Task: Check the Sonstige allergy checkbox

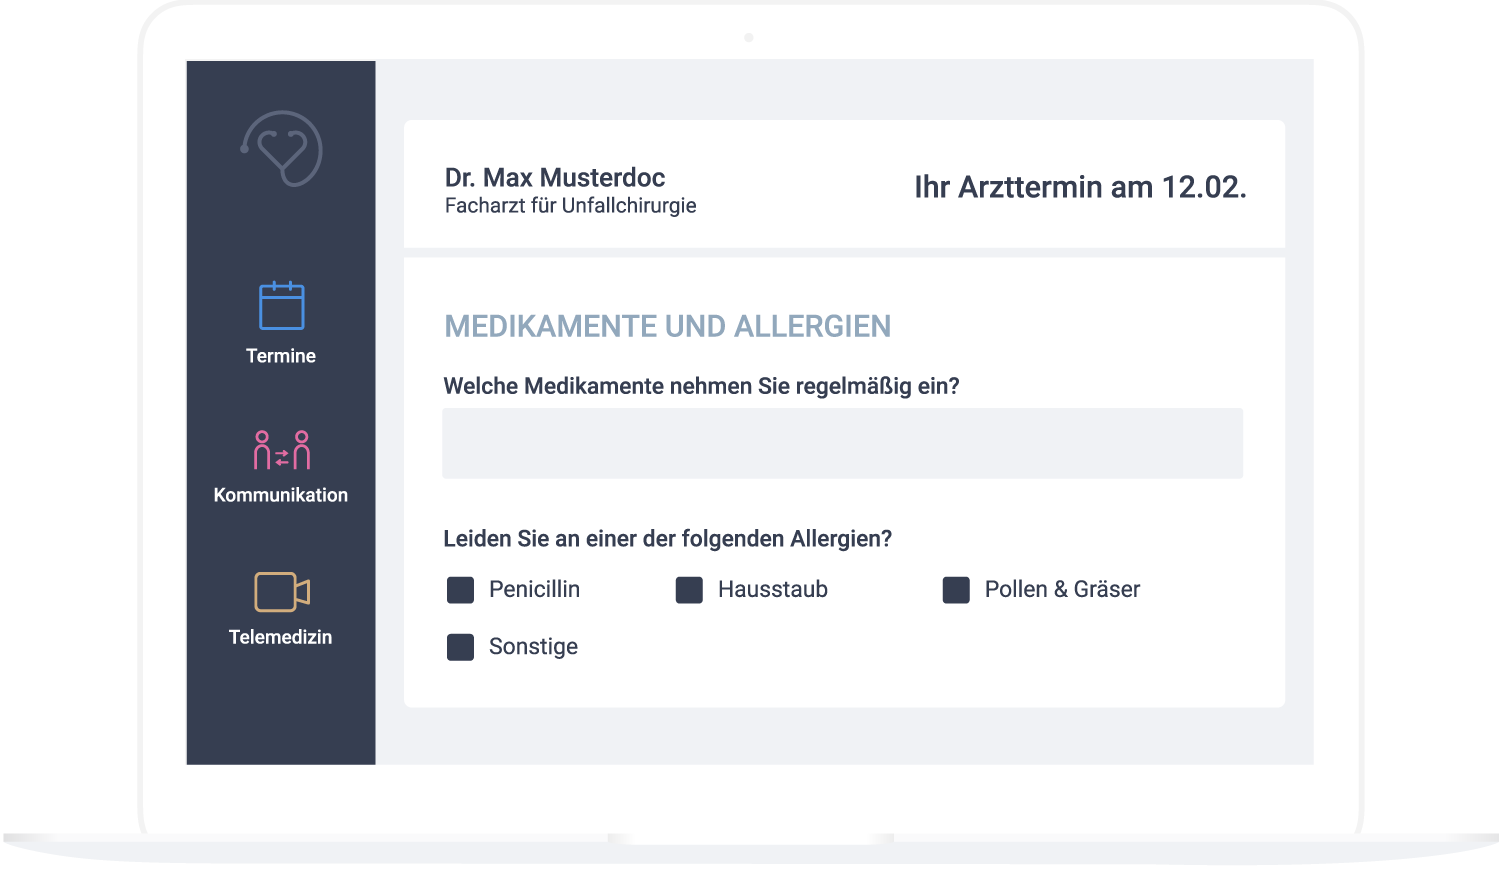Action: 460,647
